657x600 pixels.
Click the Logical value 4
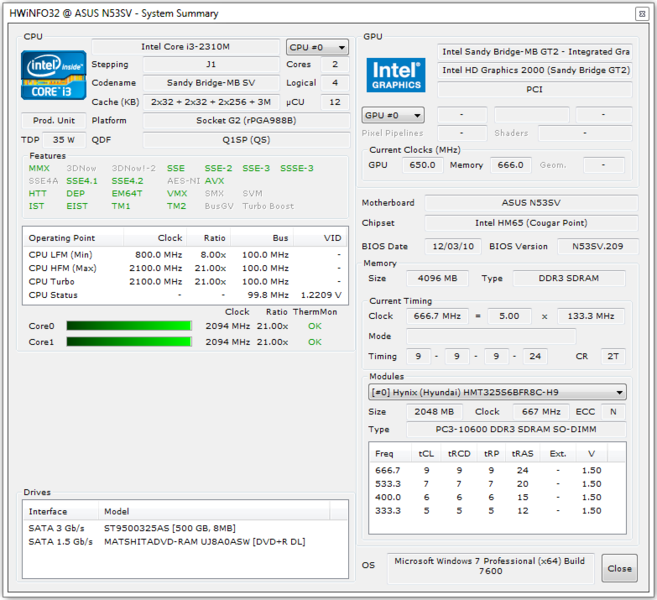[335, 83]
